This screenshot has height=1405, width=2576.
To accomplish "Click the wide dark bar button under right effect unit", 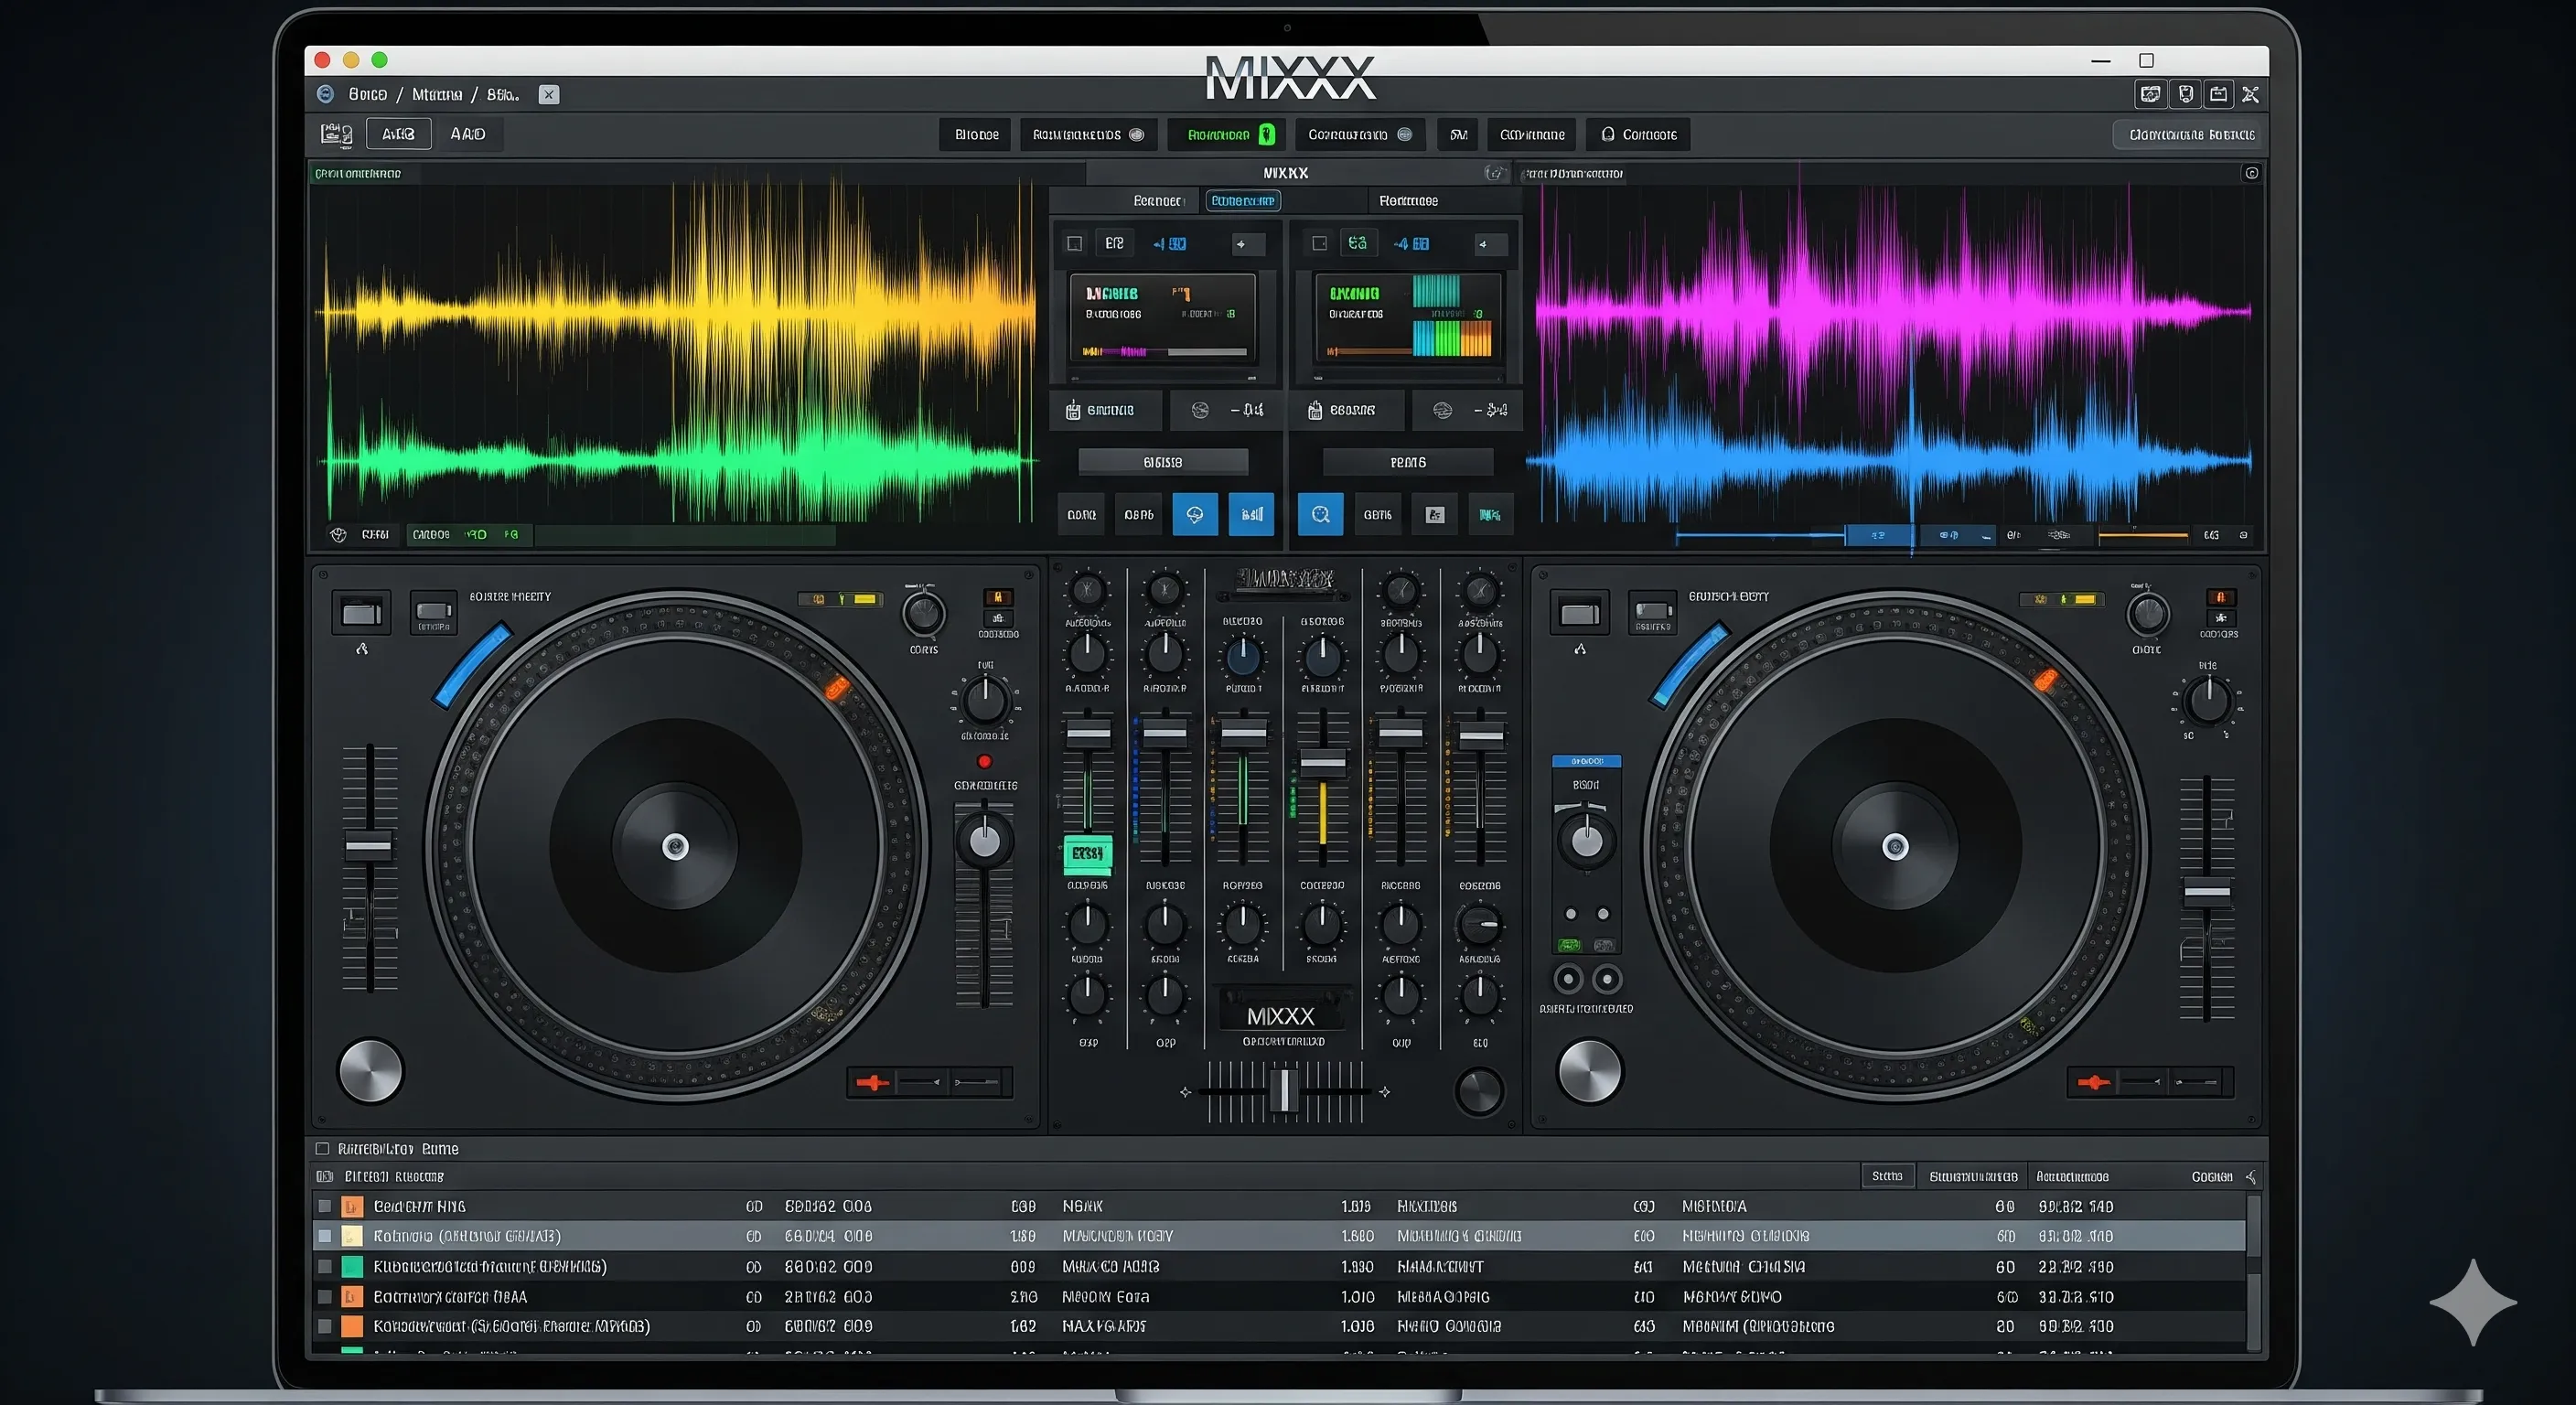I will point(1408,462).
